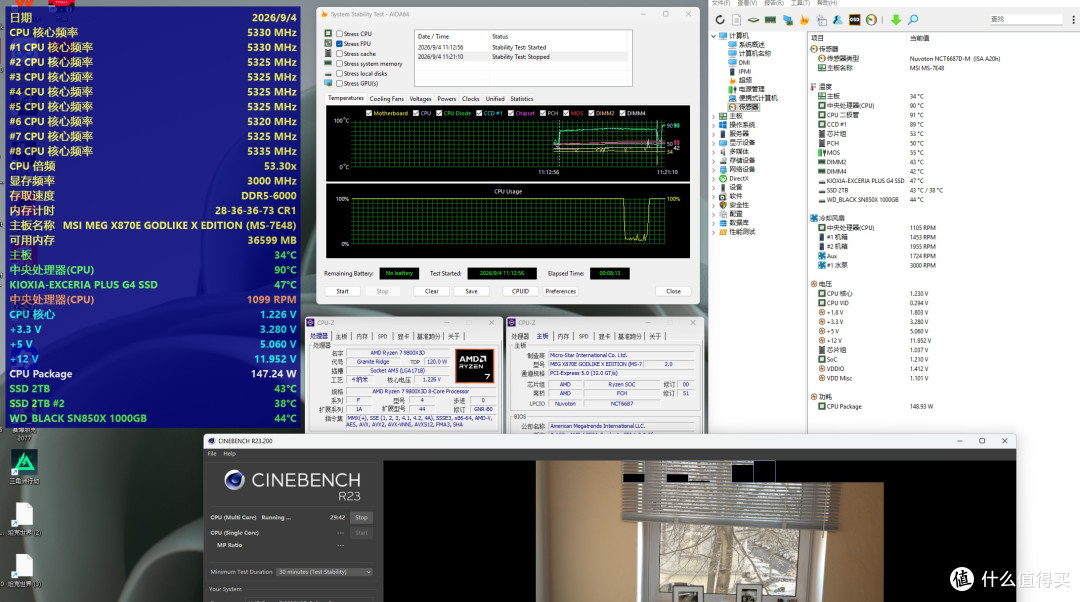Open Cinebench File menu
Screen dimensions: 1080x602
point(212,453)
